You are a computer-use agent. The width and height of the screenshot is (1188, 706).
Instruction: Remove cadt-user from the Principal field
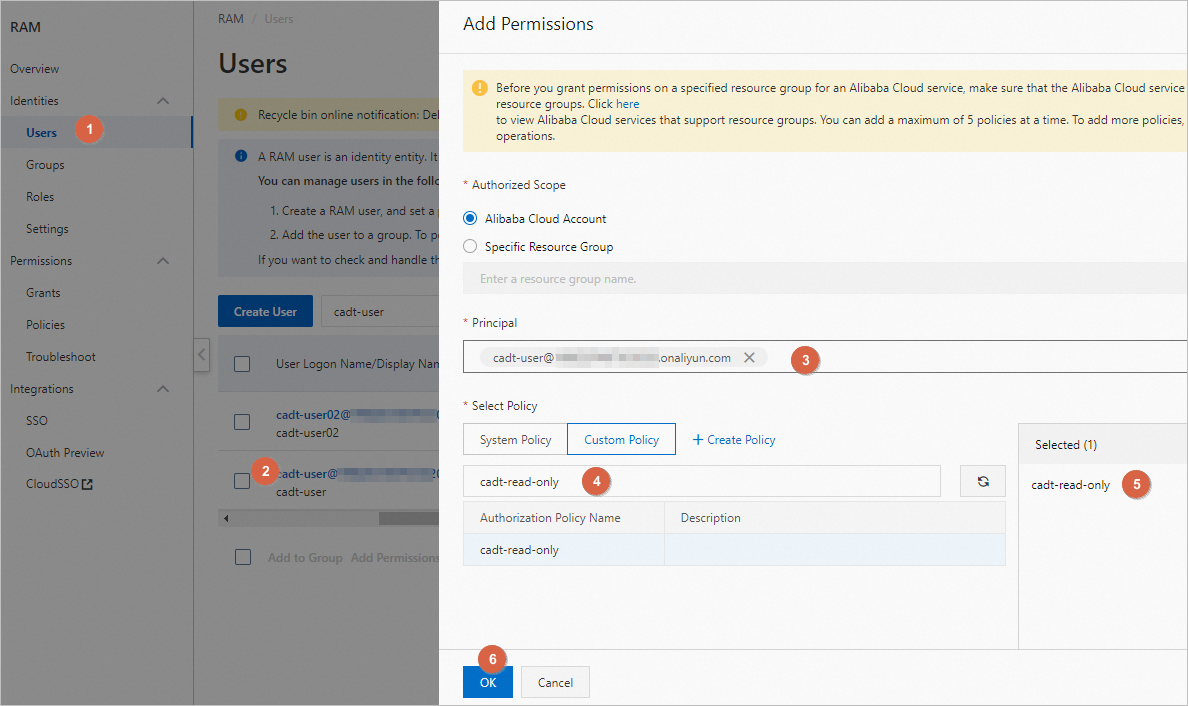pos(749,357)
